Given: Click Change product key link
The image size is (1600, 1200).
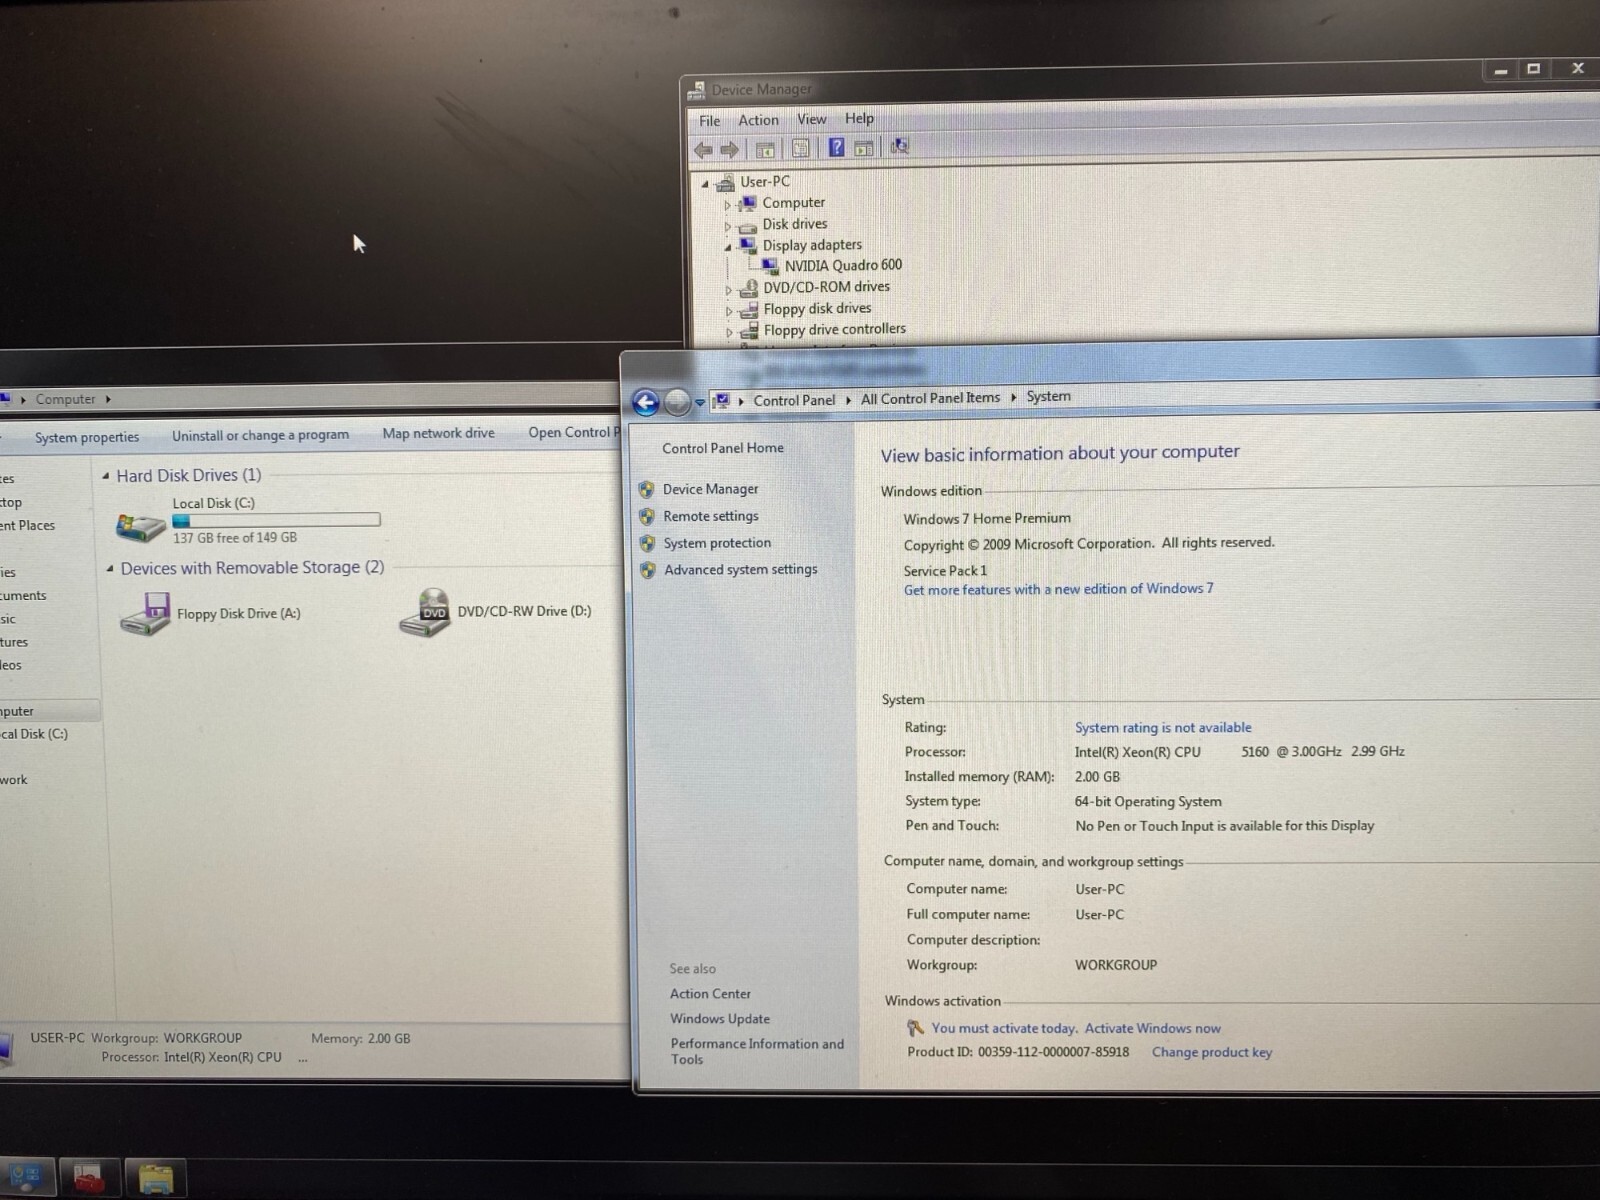Looking at the screenshot, I should [x=1212, y=1052].
